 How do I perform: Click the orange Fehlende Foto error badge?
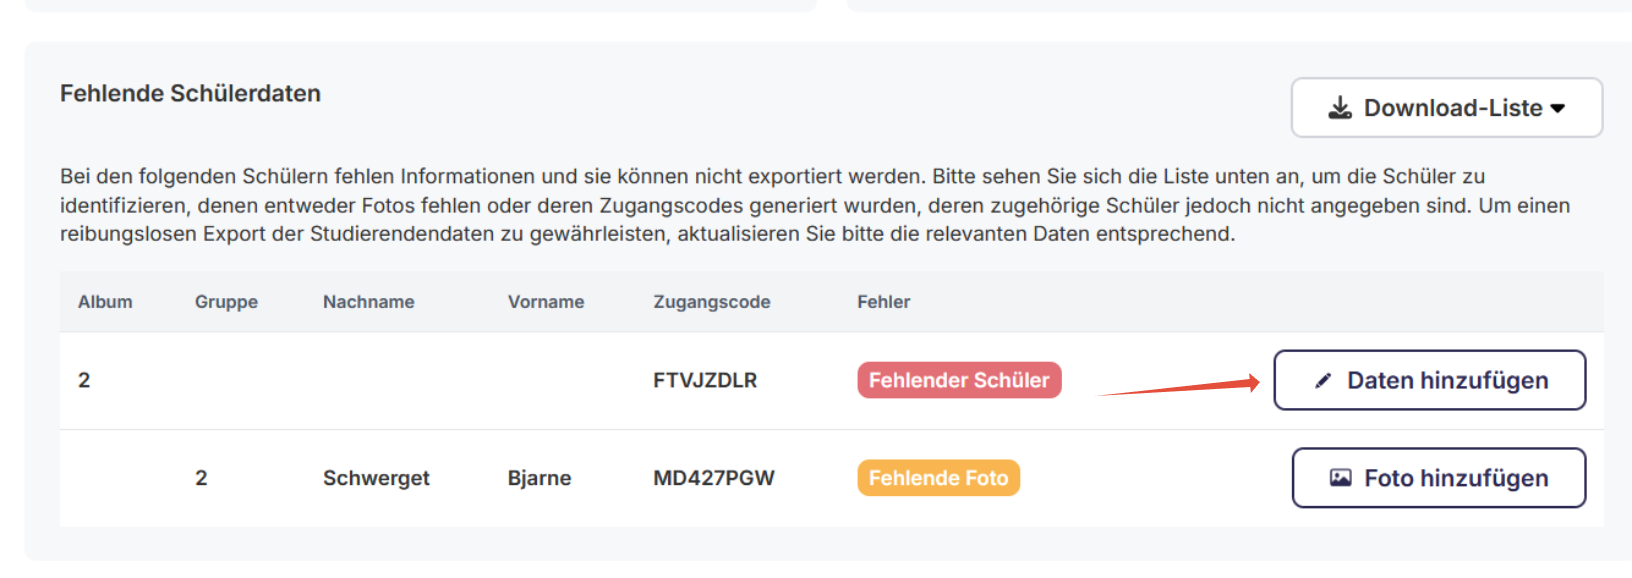tap(937, 477)
